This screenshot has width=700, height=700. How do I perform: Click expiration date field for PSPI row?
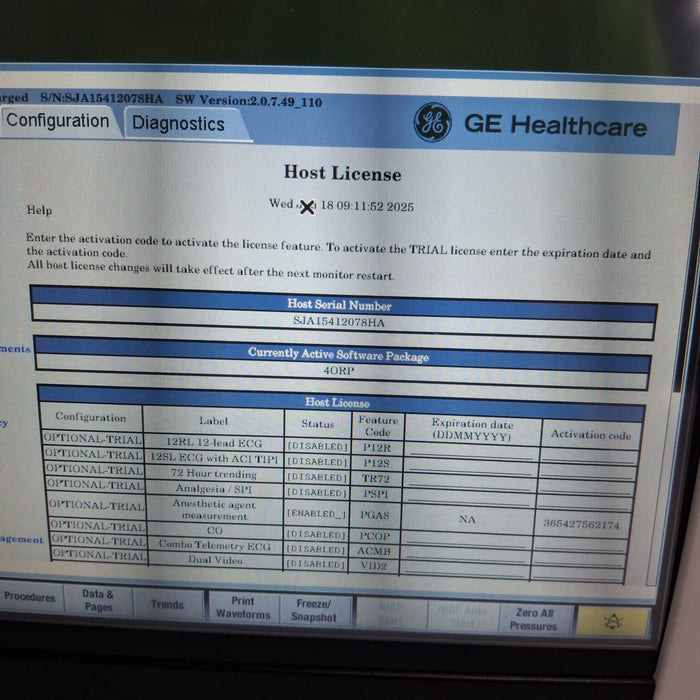pyautogui.click(x=469, y=498)
